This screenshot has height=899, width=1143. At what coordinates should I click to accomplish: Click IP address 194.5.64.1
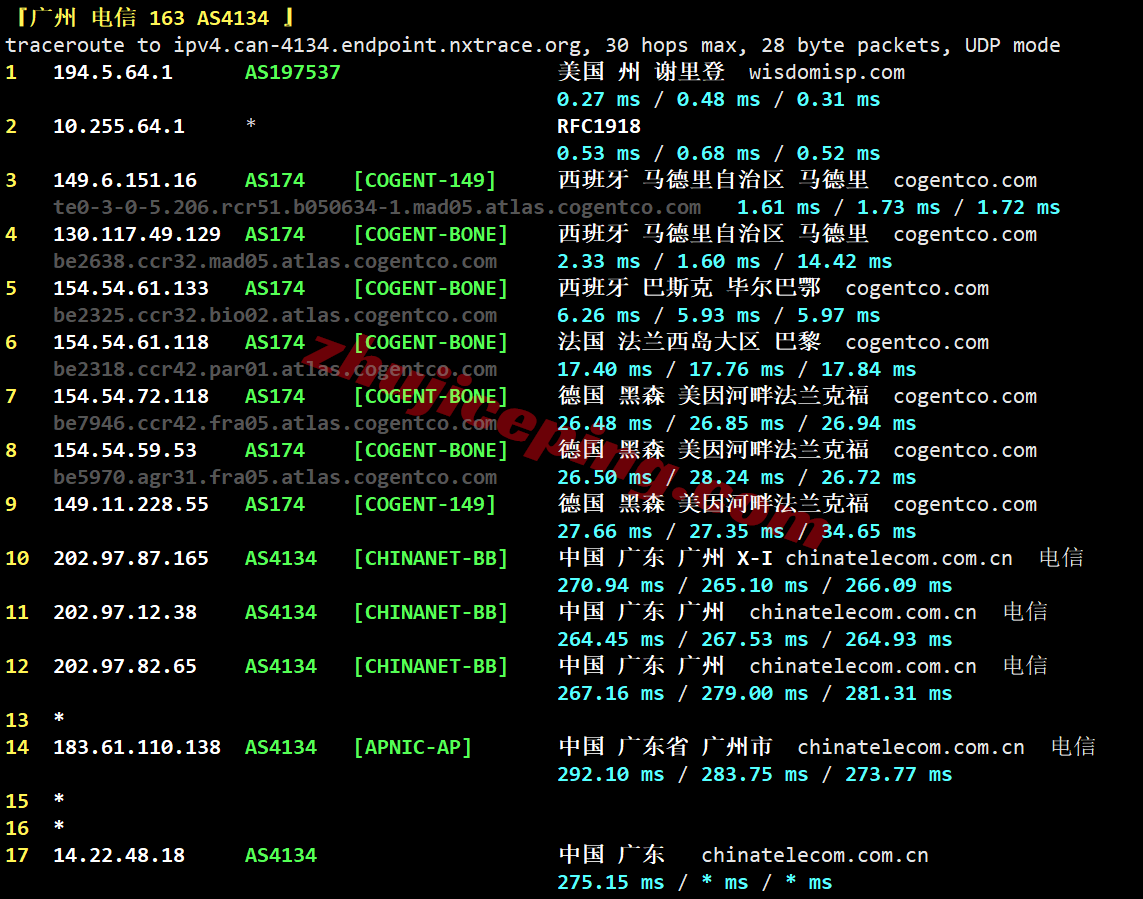click(113, 72)
